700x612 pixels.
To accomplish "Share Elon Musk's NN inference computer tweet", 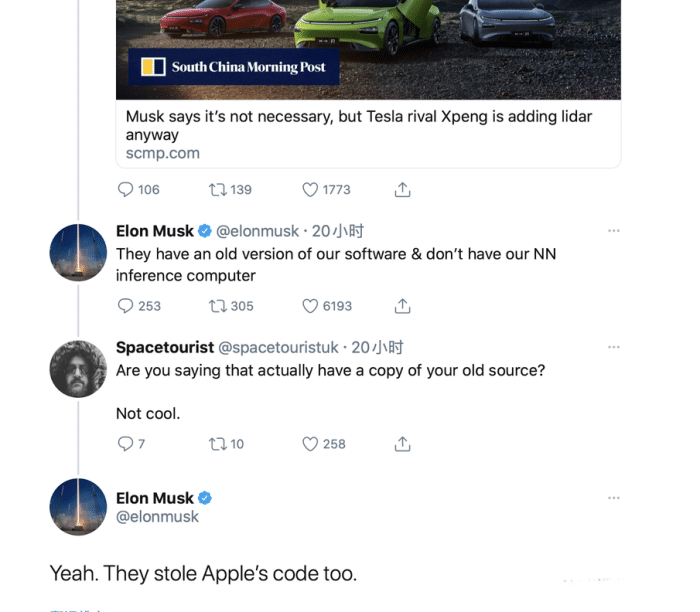I will 402,305.
